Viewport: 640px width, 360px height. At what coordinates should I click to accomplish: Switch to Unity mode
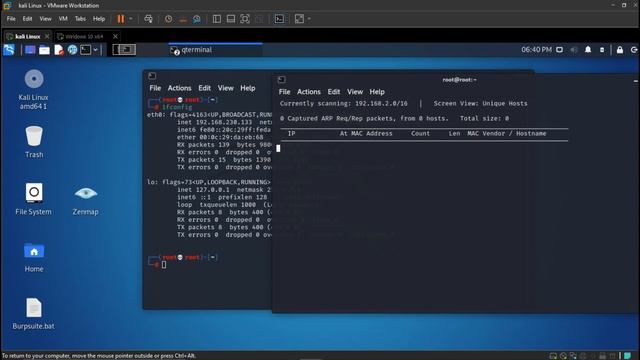(259, 19)
